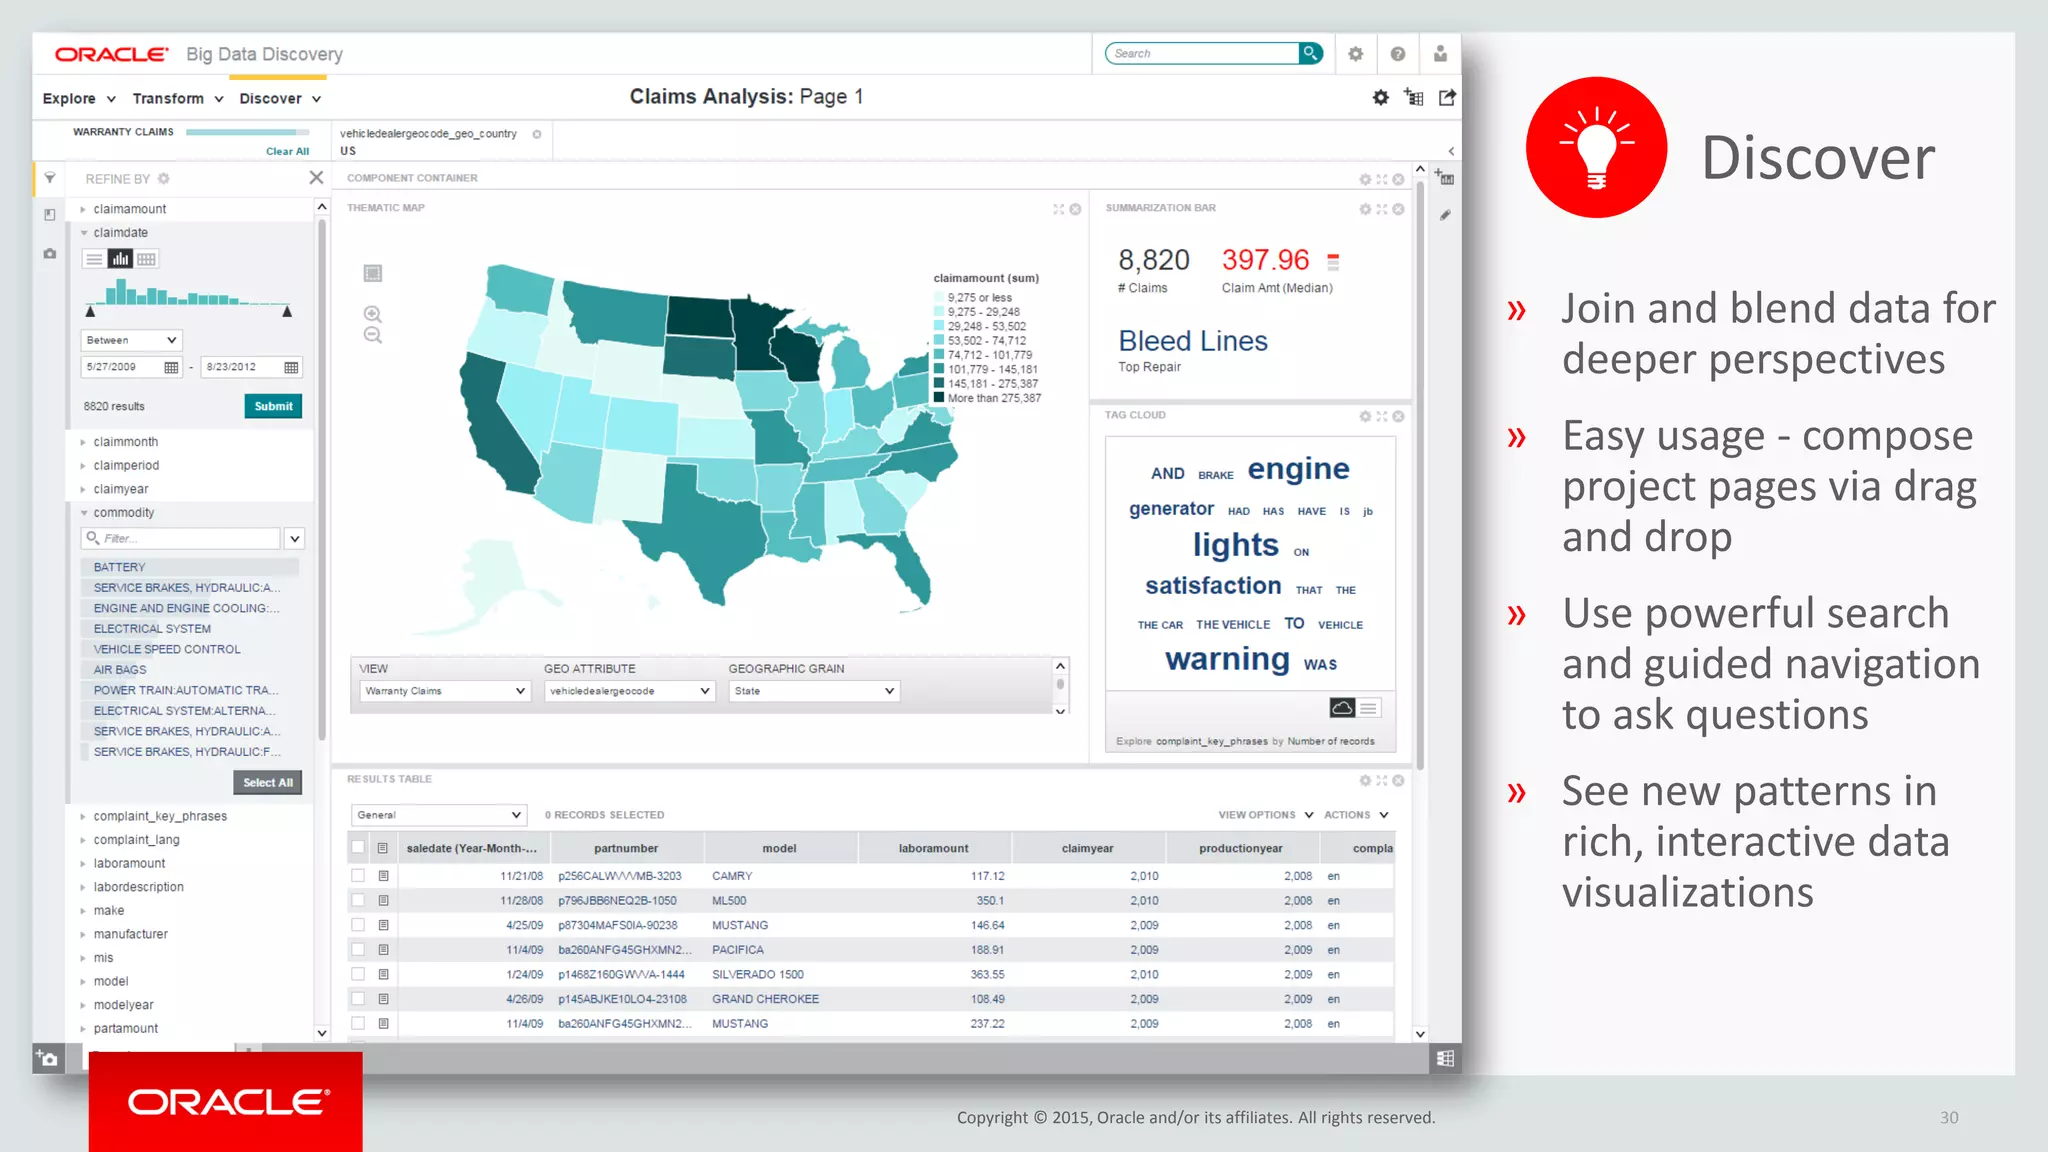Click the table icon at bottom right corner
This screenshot has width=2048, height=1152.
(1445, 1058)
